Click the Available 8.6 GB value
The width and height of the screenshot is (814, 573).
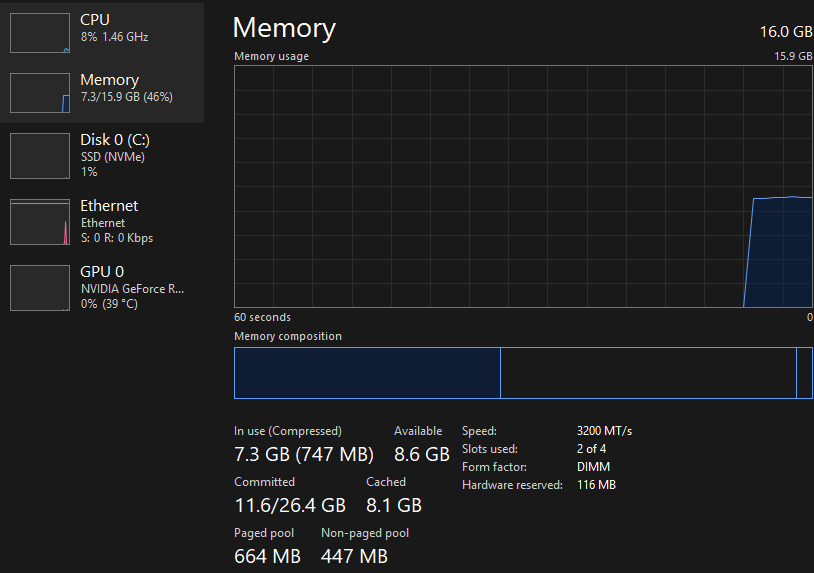click(x=421, y=455)
